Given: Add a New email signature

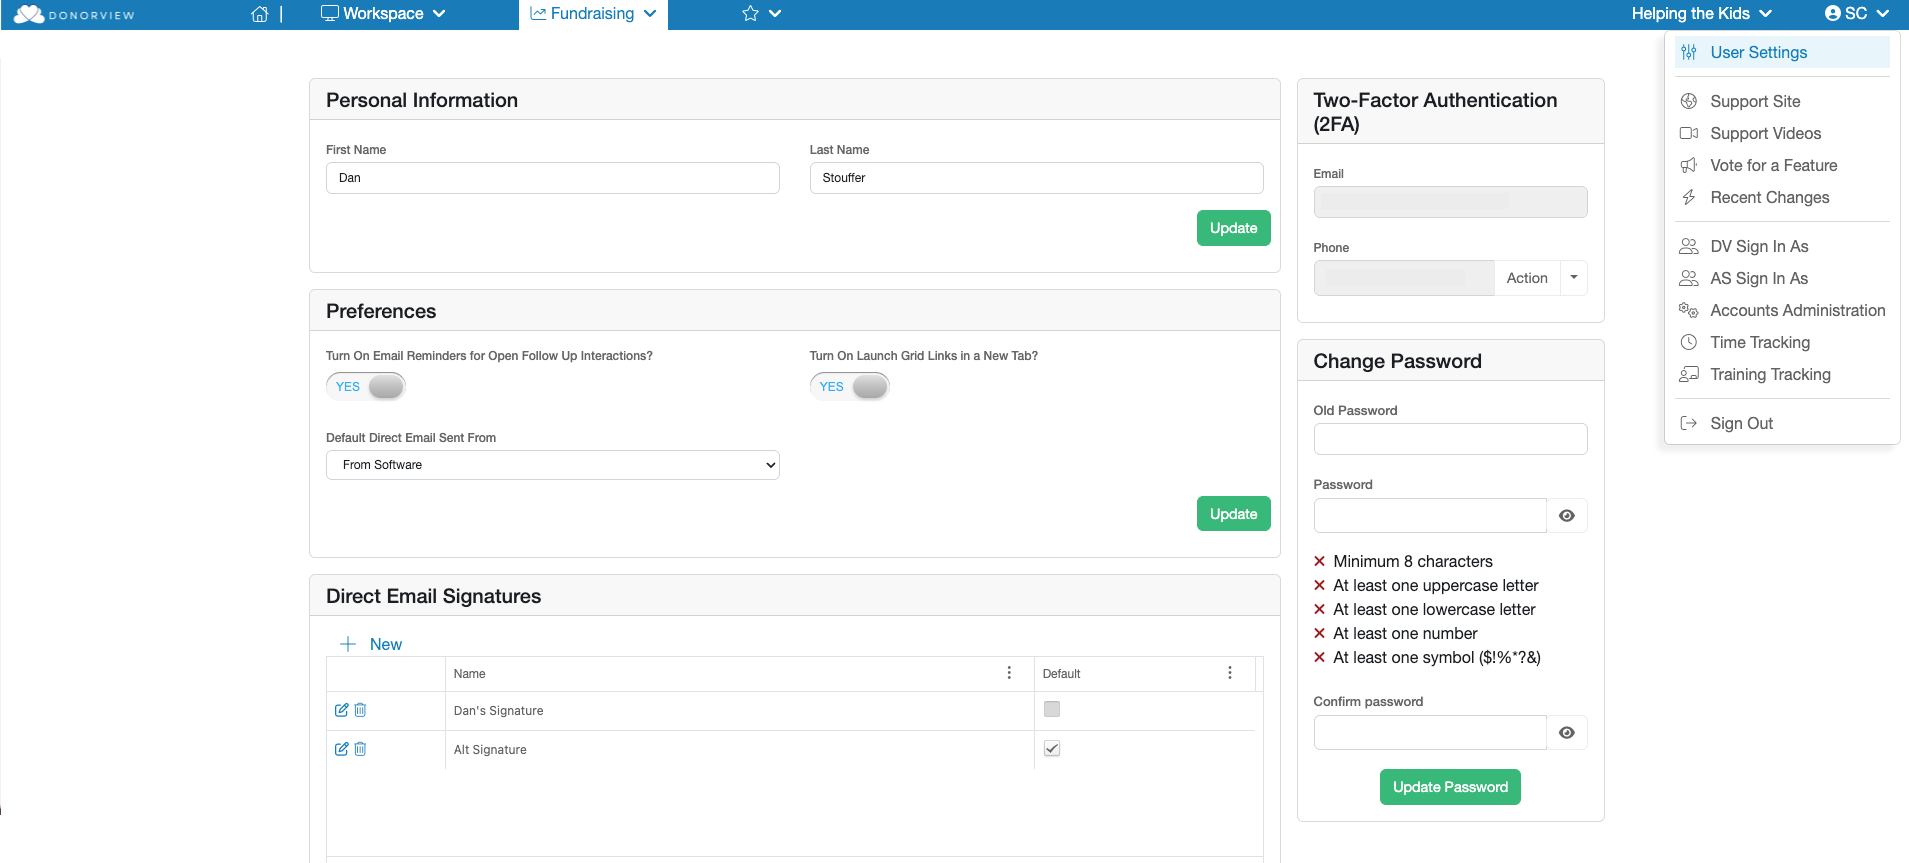Looking at the screenshot, I should point(371,644).
